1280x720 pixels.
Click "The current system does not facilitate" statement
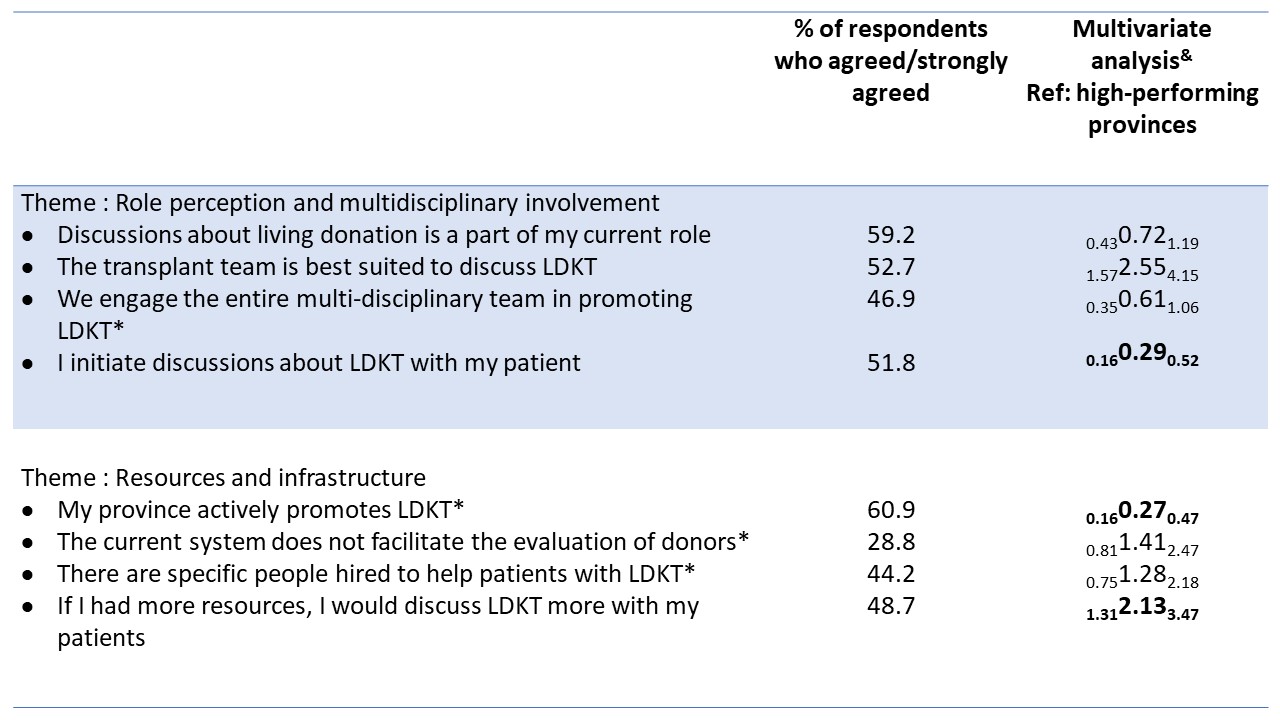coord(403,542)
